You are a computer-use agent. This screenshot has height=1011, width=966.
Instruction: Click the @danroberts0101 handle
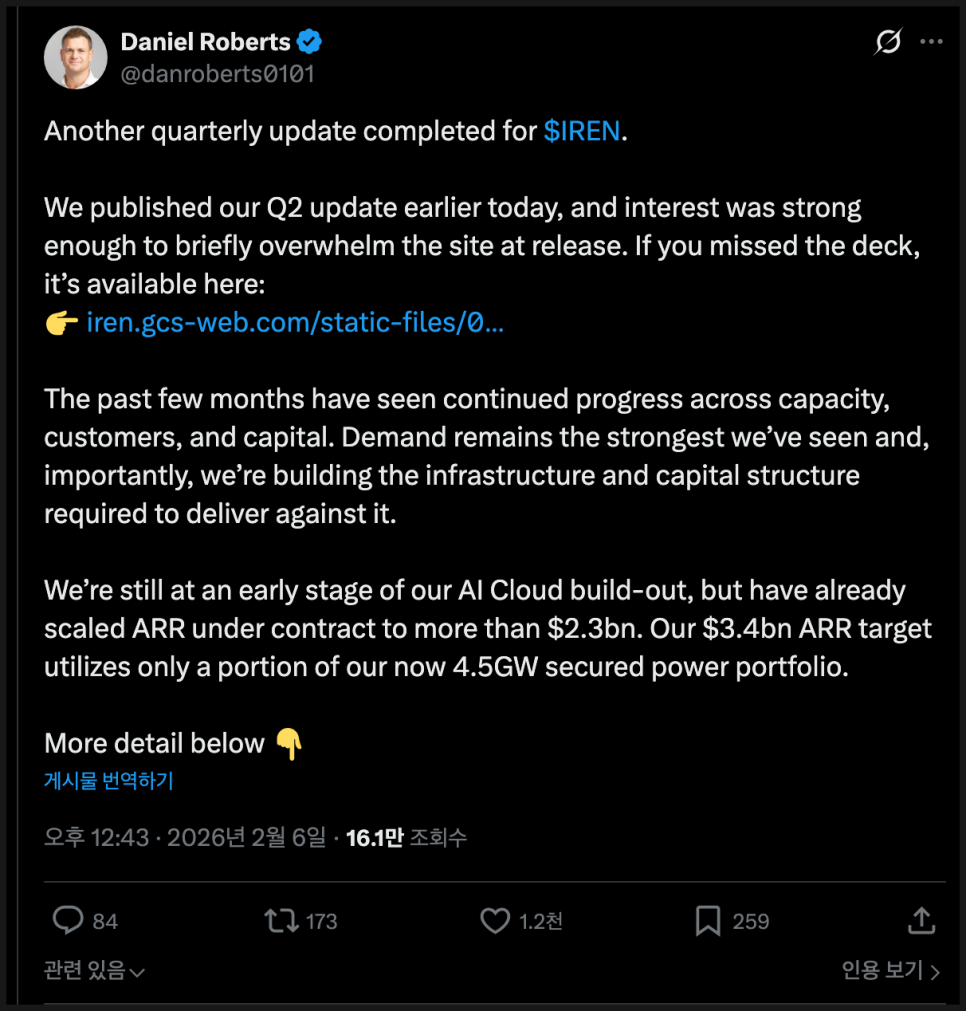coord(217,74)
